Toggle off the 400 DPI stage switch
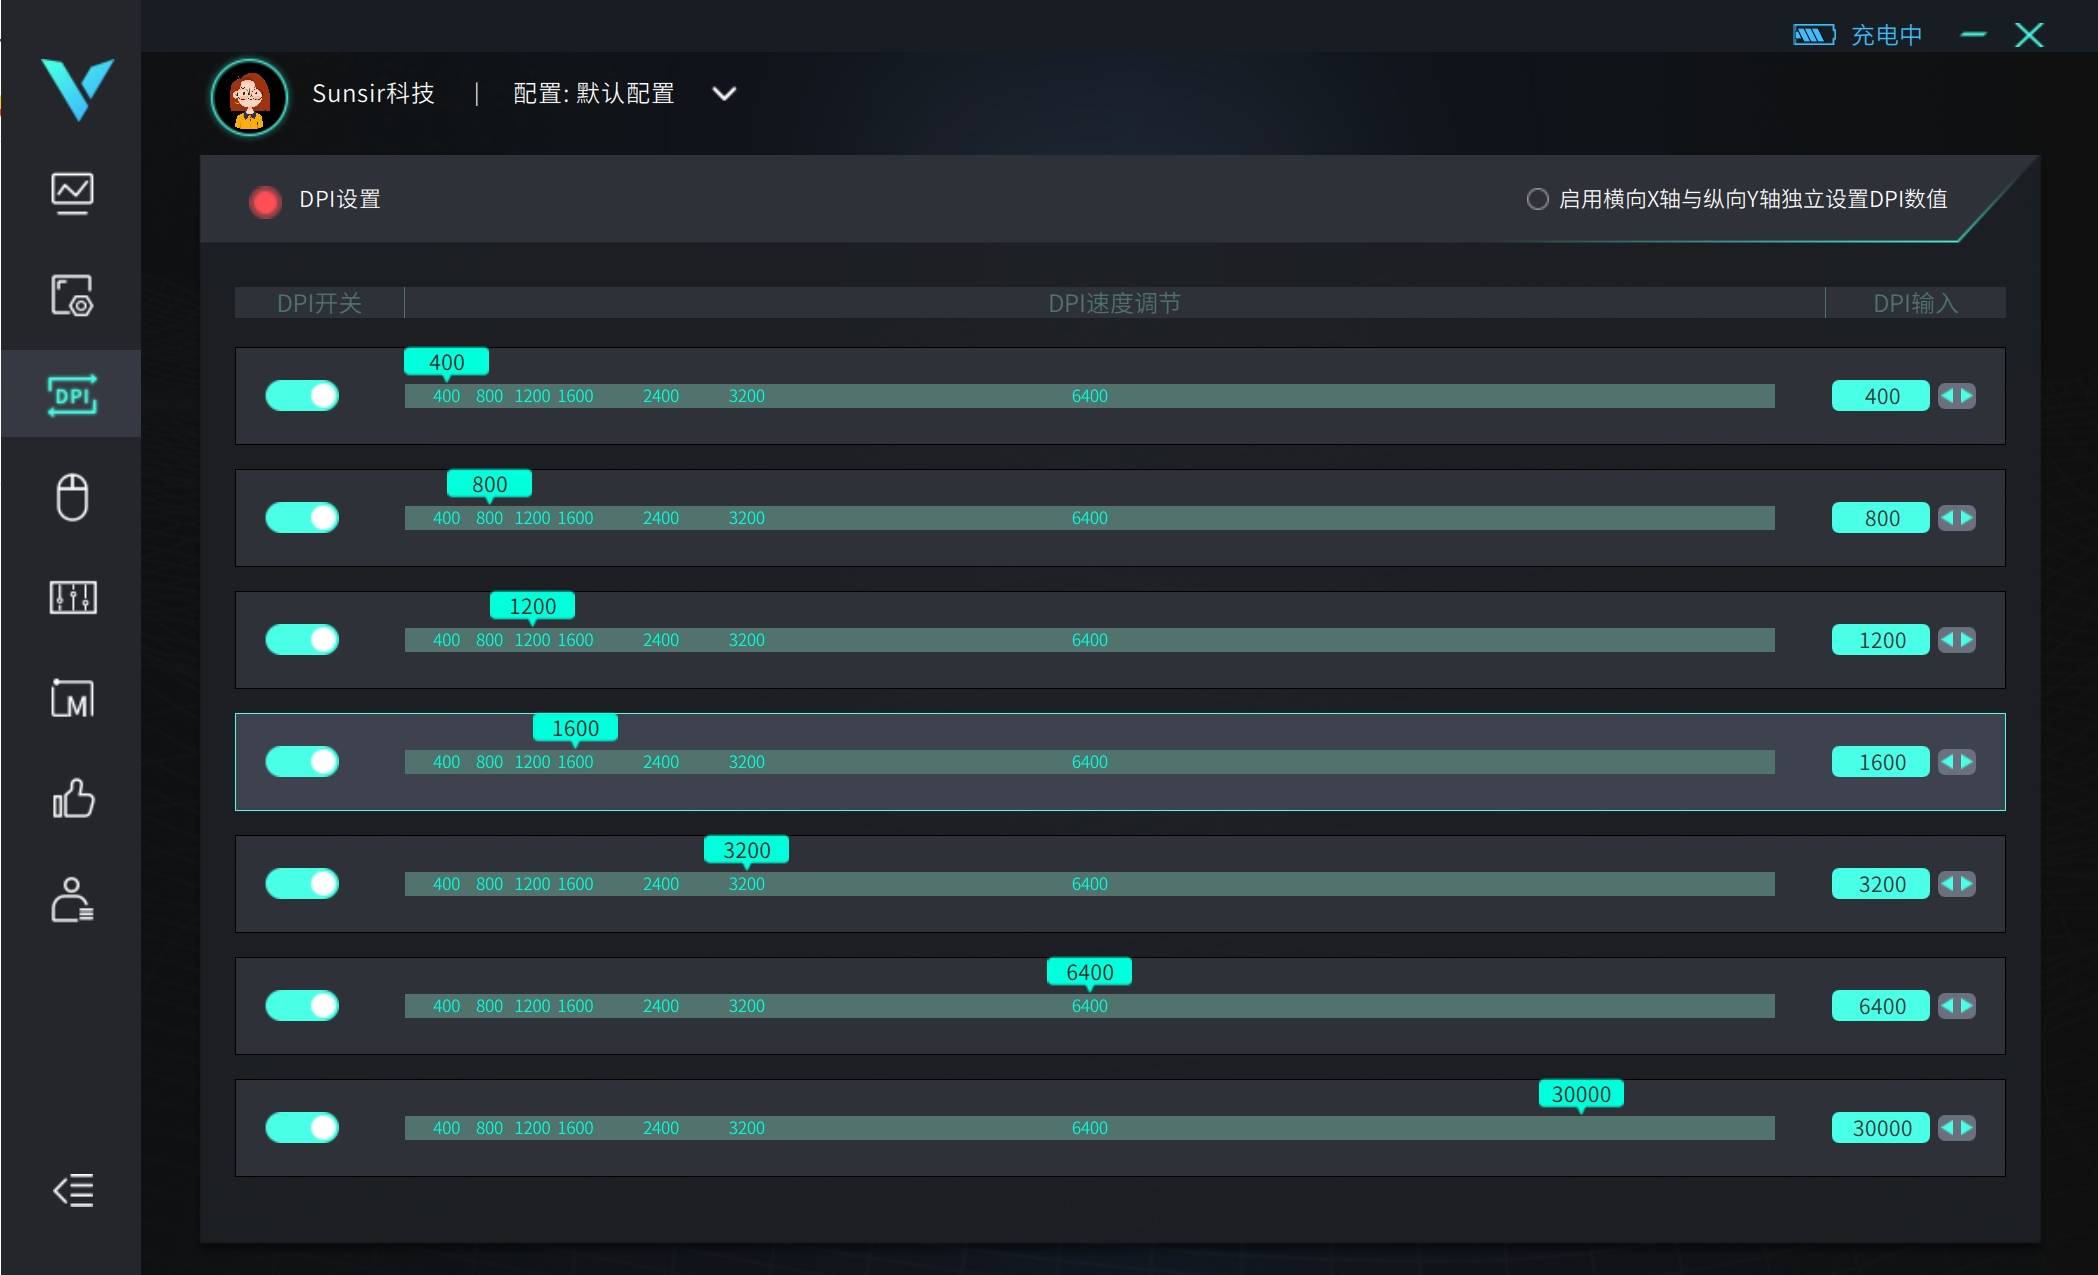 pos(302,396)
